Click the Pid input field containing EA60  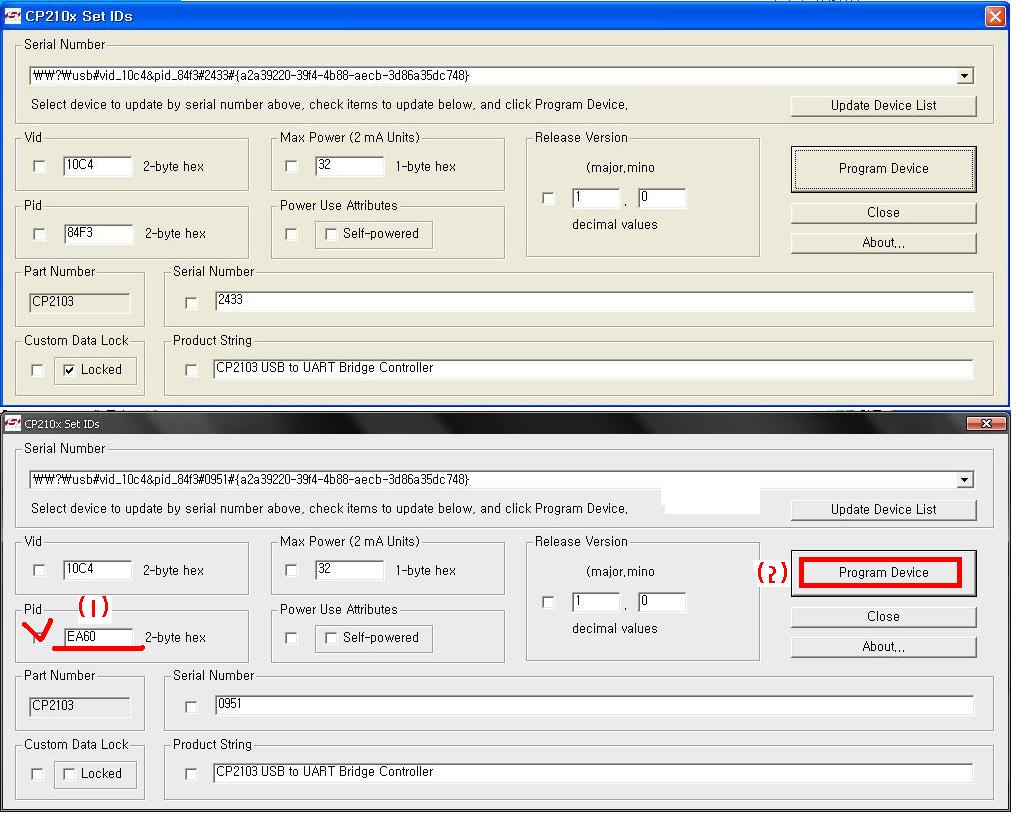tap(97, 637)
